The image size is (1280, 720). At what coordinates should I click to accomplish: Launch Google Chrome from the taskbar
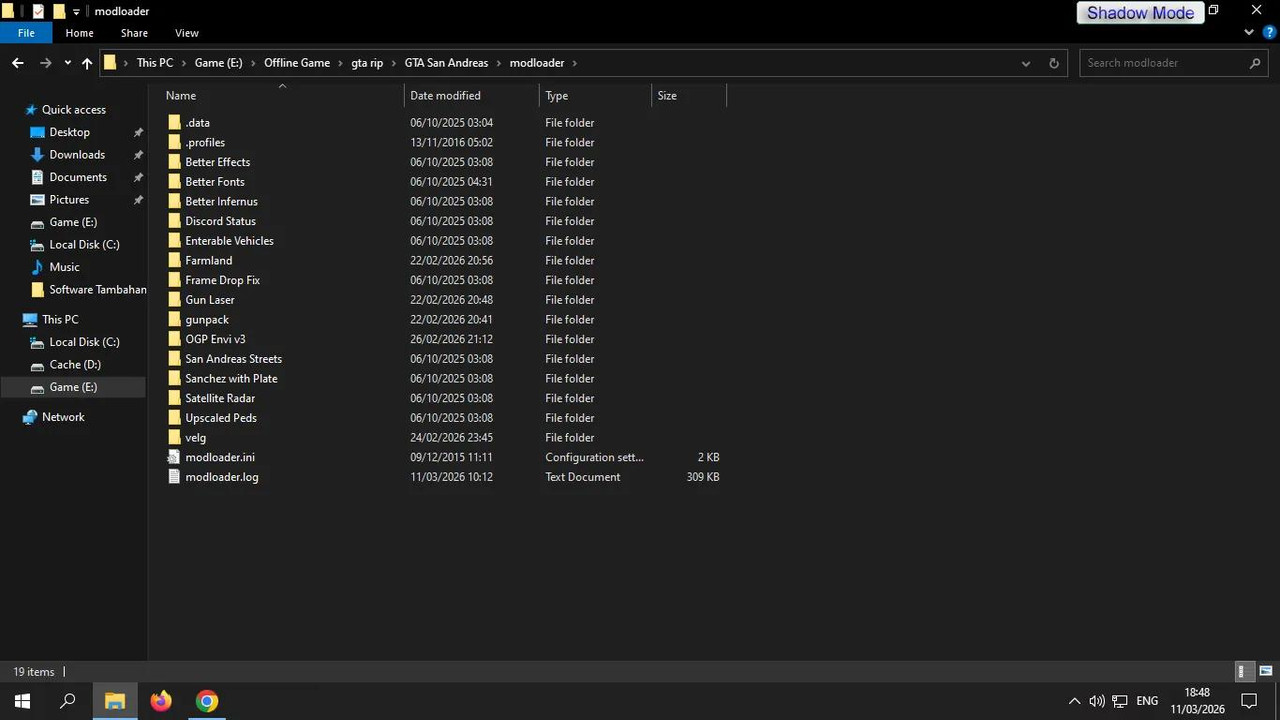(x=207, y=701)
